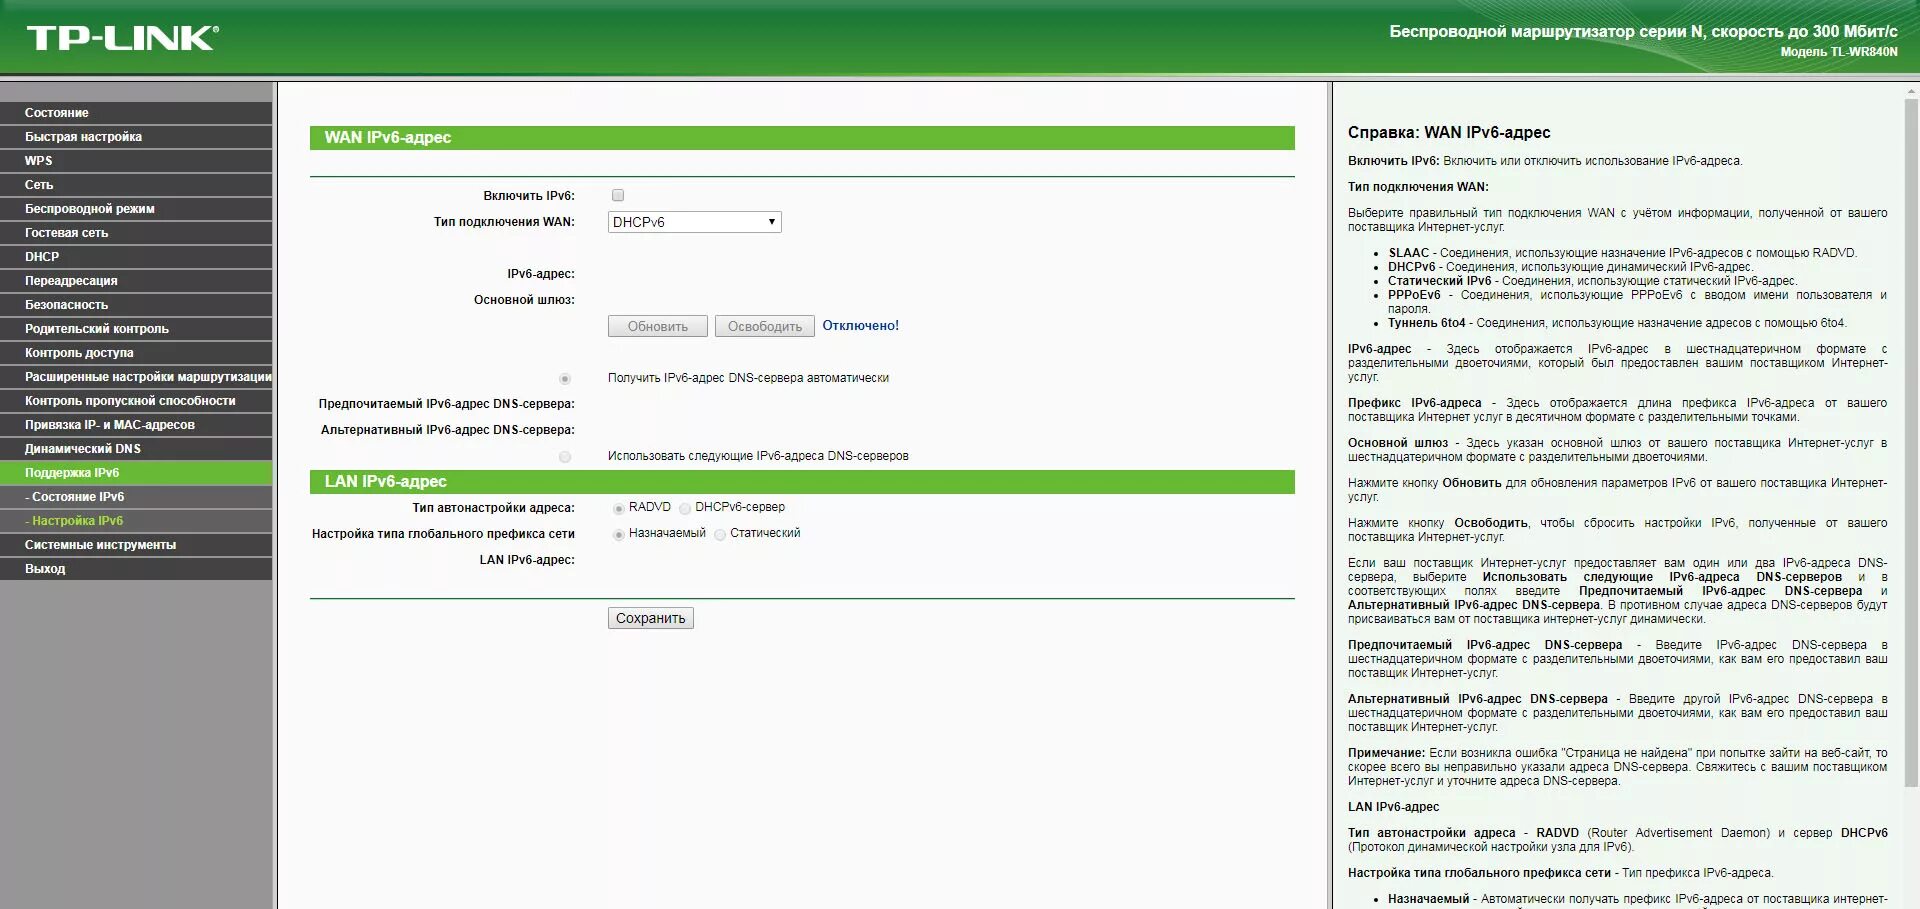The width and height of the screenshot is (1920, 909).
Task: Click Выход to log out
Action: coord(136,569)
